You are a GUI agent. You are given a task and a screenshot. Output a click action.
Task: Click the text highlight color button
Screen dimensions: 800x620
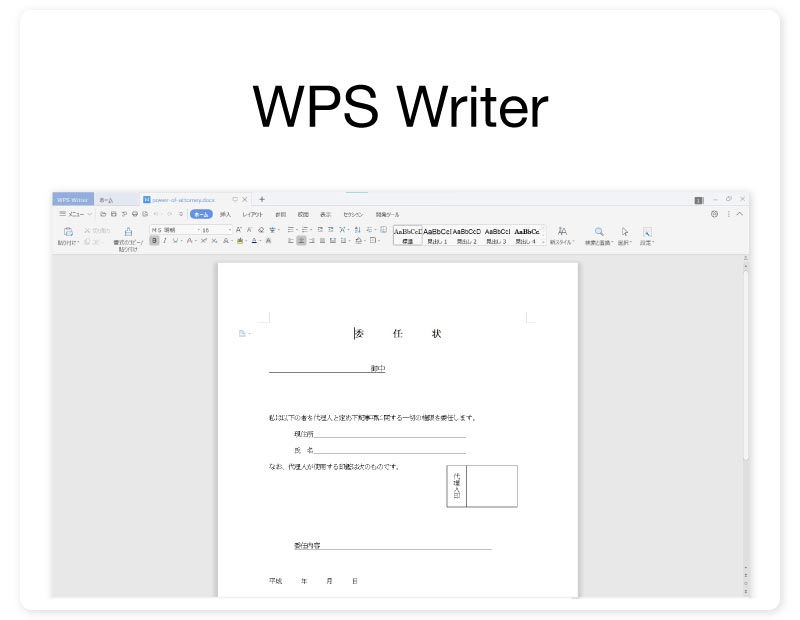tap(240, 241)
